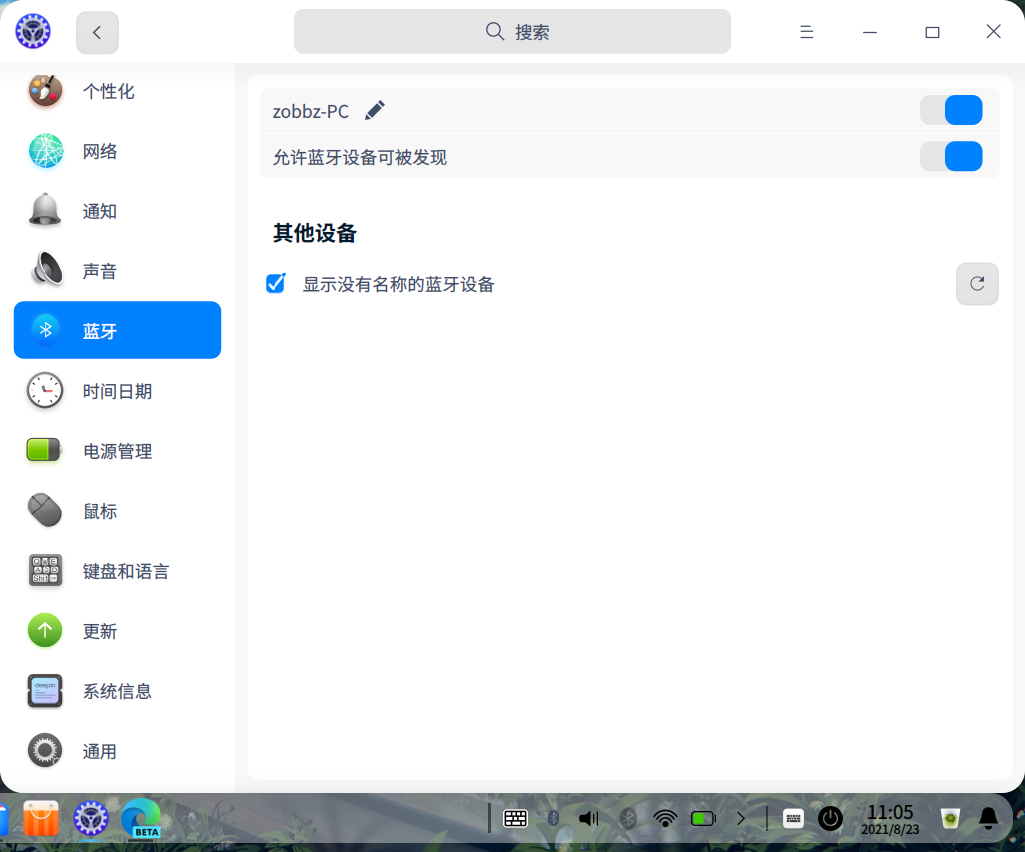The height and width of the screenshot is (852, 1025).
Task: Open 通用 general settings
Action: tap(117, 751)
